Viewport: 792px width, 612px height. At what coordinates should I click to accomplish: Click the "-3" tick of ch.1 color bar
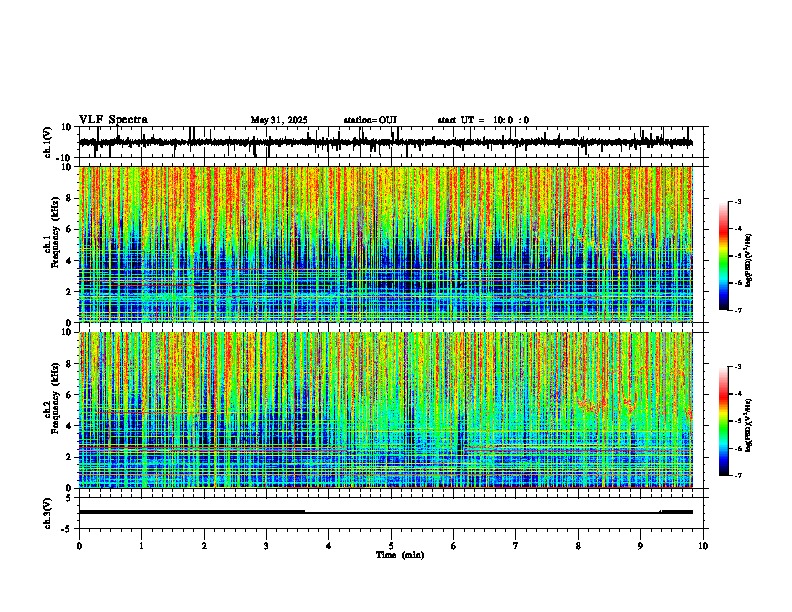(x=737, y=201)
